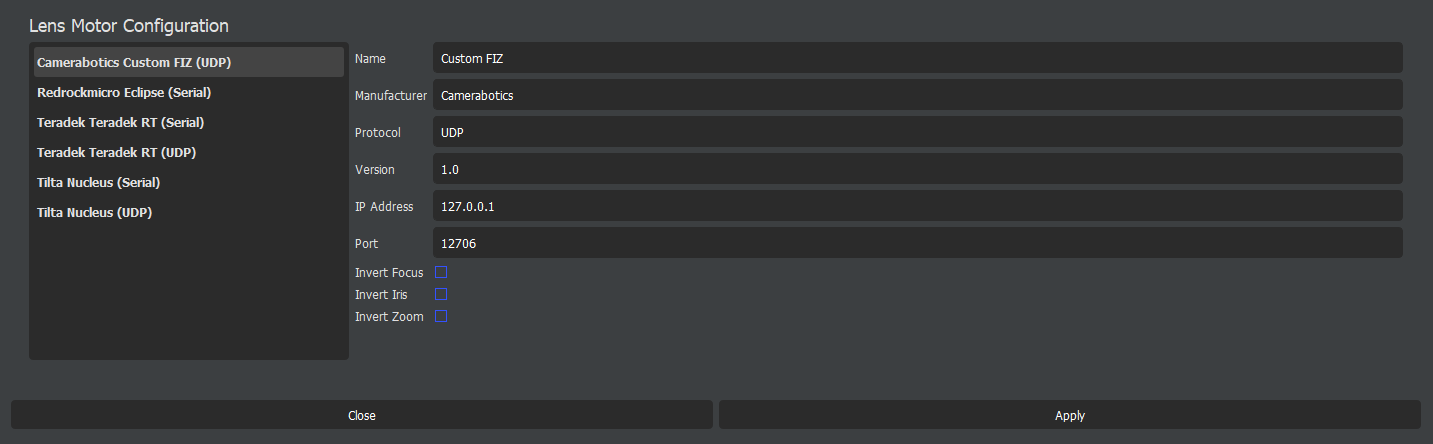Enable the Invert Focus checkbox
The height and width of the screenshot is (444, 1433).
tap(440, 272)
